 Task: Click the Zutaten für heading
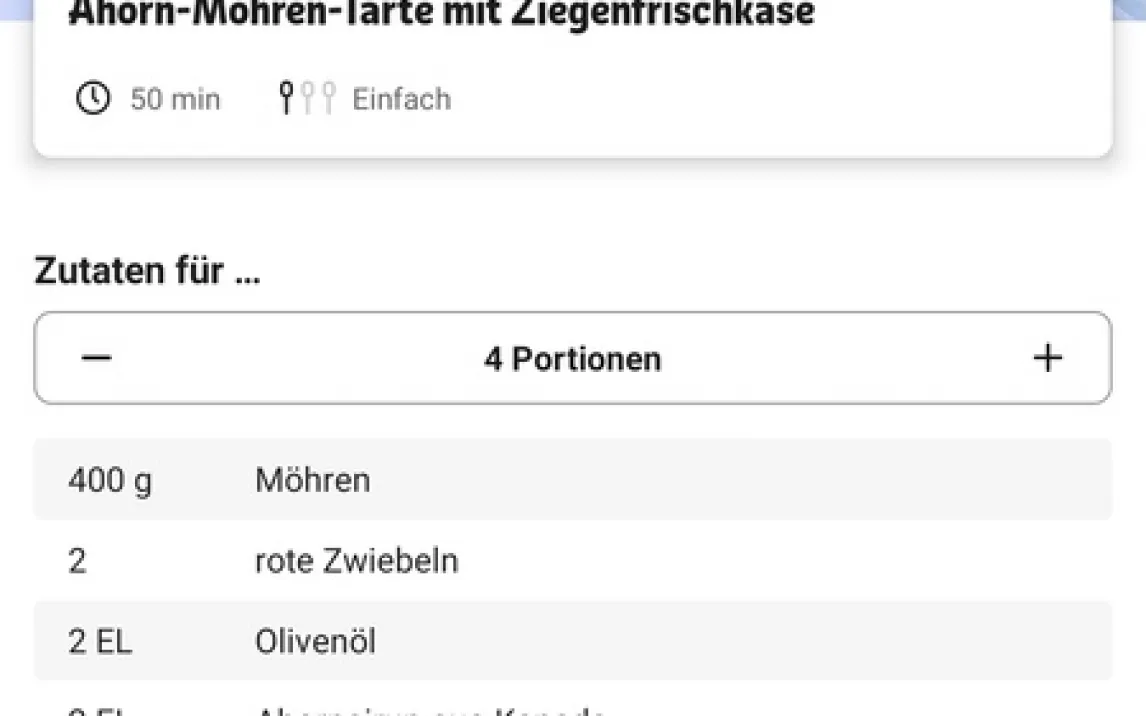(x=147, y=271)
